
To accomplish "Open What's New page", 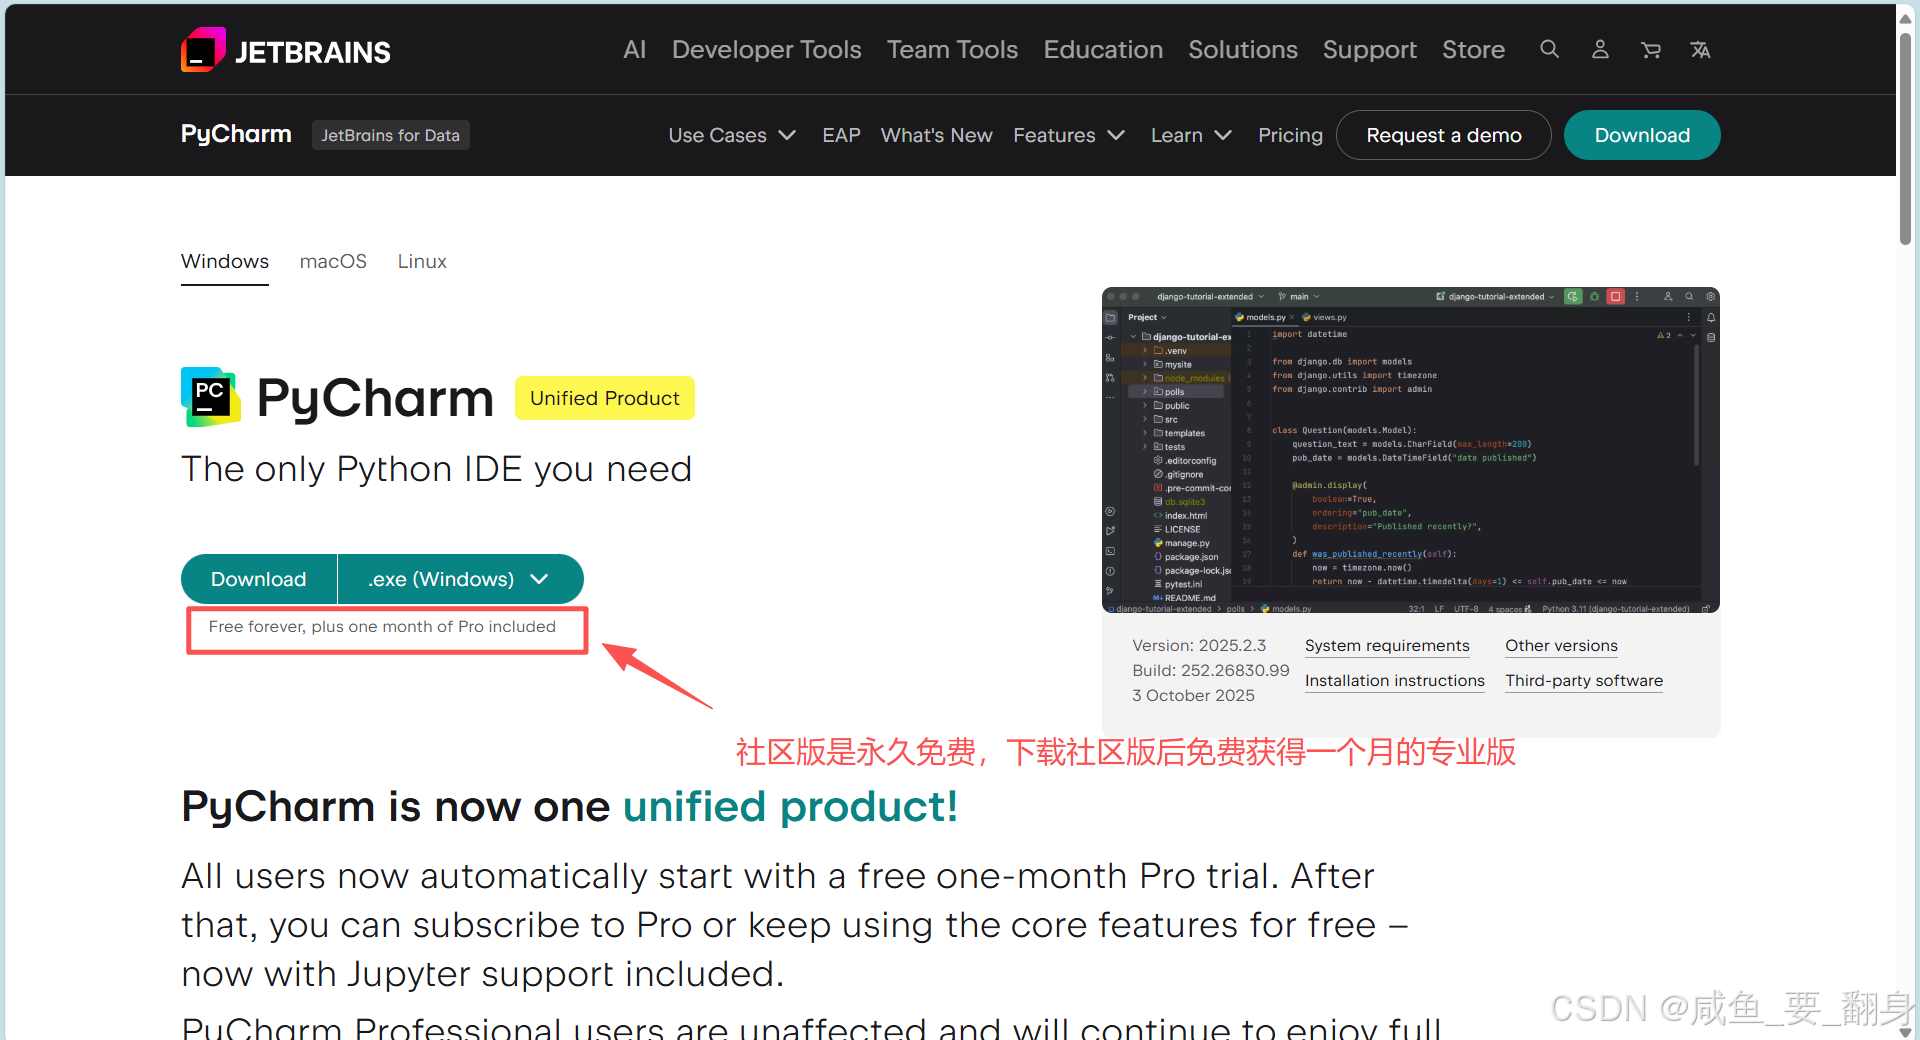I will (936, 135).
